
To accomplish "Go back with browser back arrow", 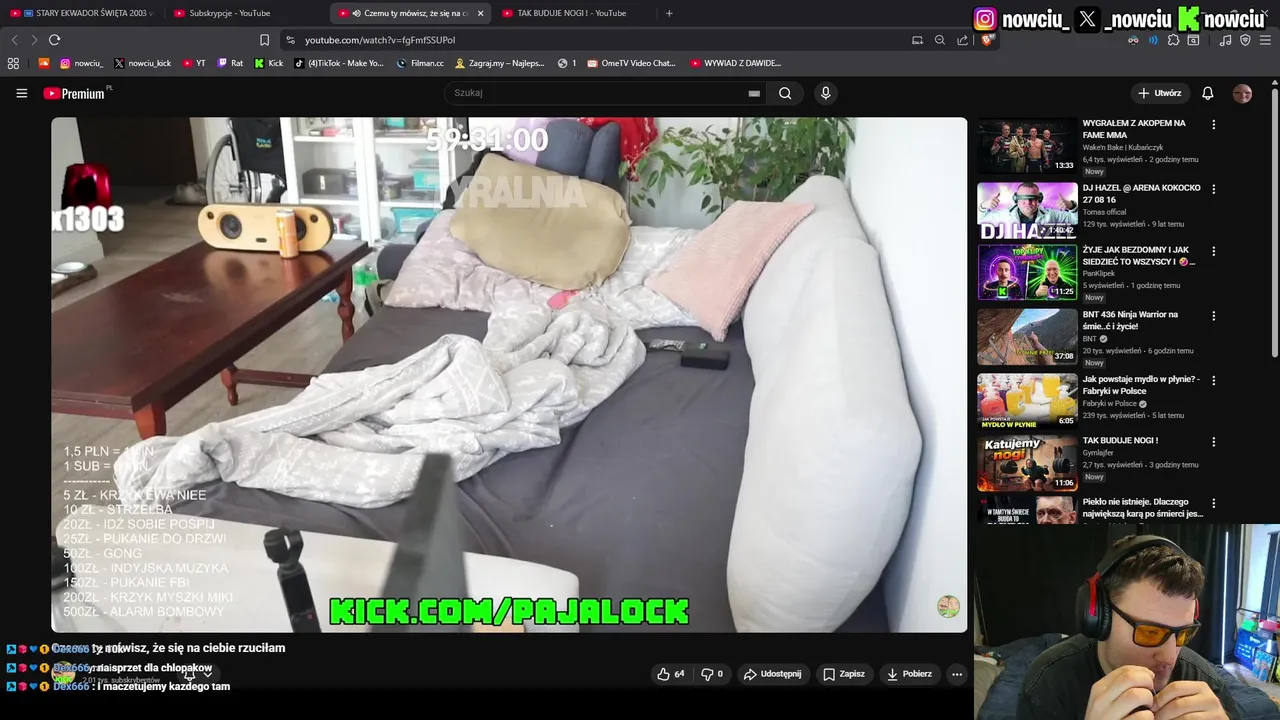I will 14,40.
